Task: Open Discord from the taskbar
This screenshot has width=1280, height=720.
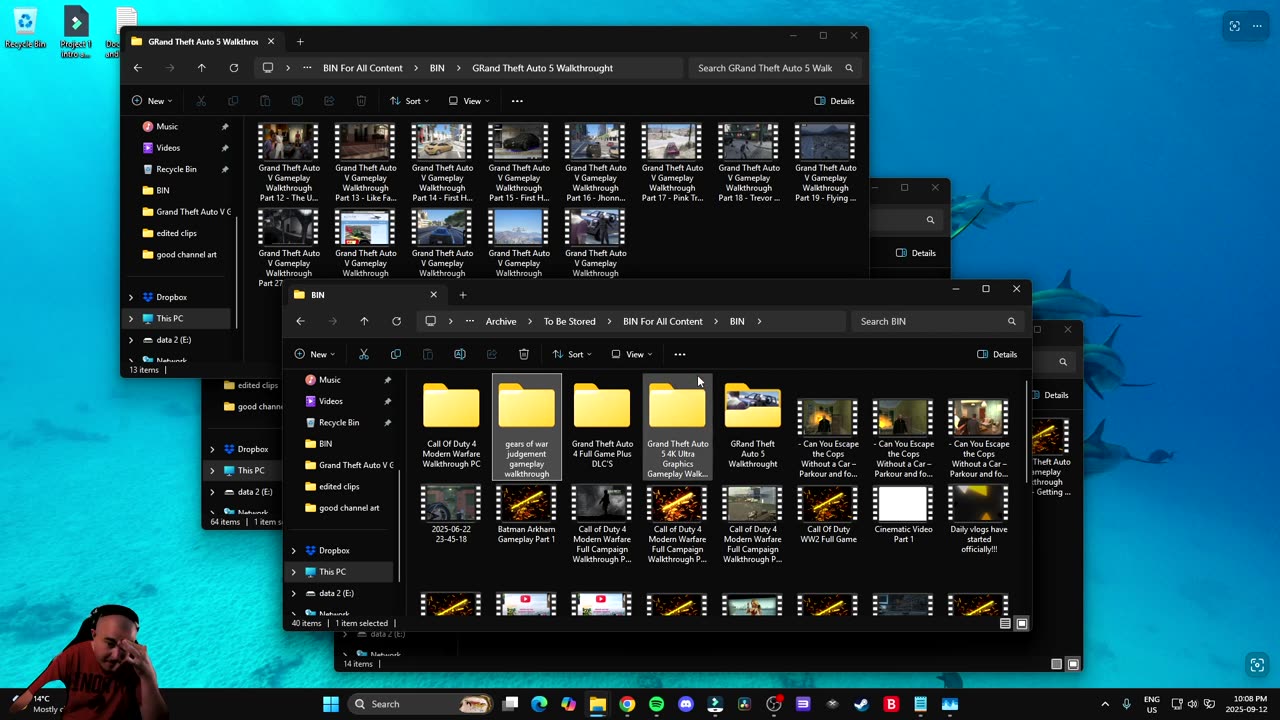Action: pos(685,704)
